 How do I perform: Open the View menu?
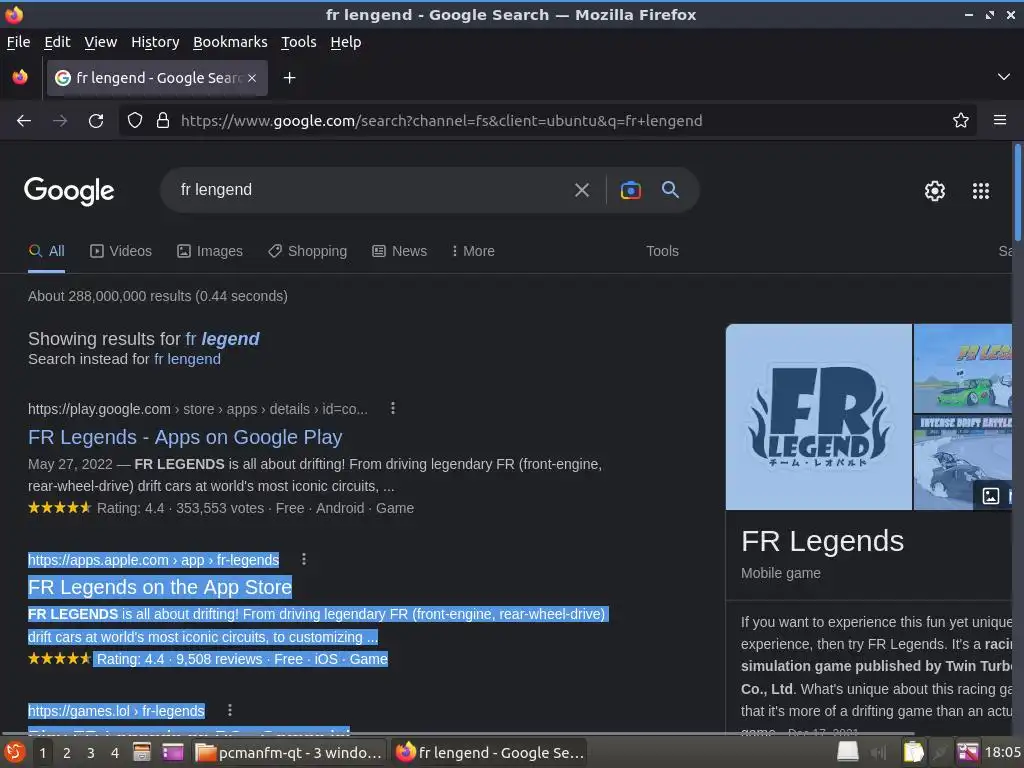(x=101, y=42)
